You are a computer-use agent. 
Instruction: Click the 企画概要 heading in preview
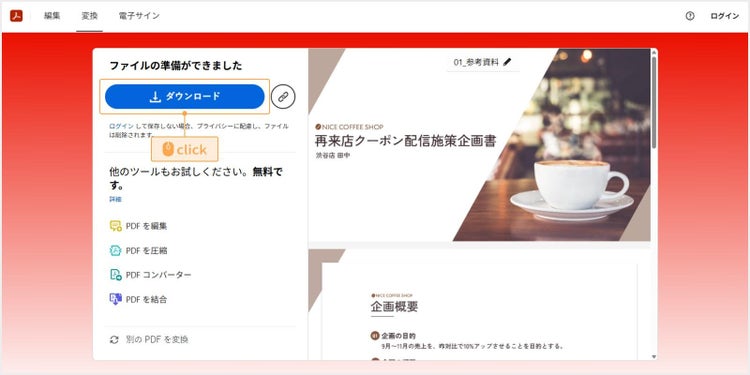click(394, 307)
